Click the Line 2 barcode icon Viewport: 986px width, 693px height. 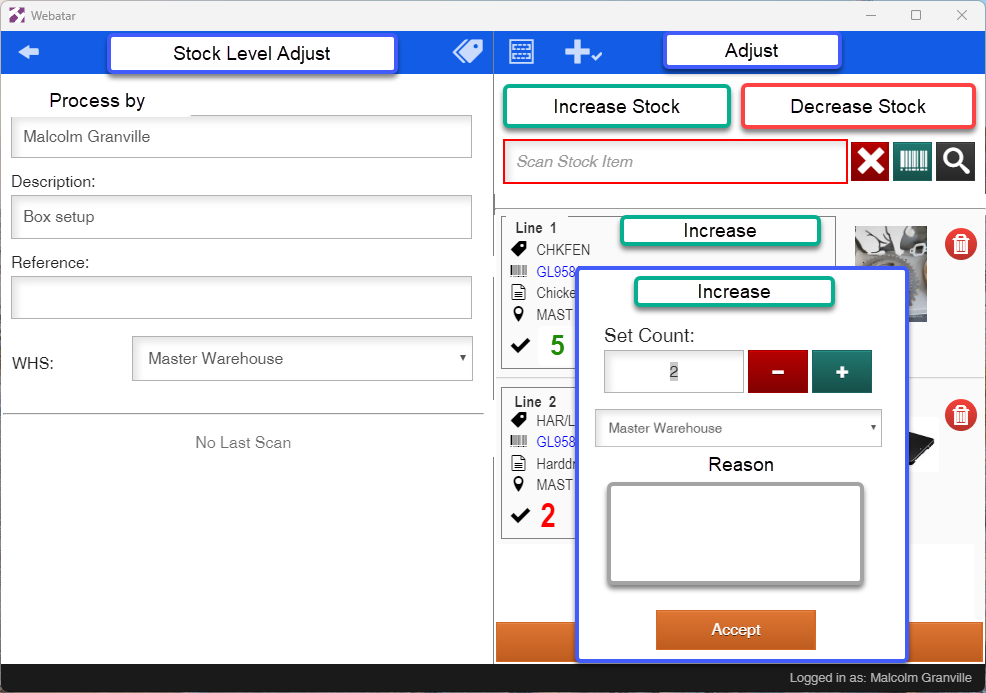pyautogui.click(x=519, y=441)
